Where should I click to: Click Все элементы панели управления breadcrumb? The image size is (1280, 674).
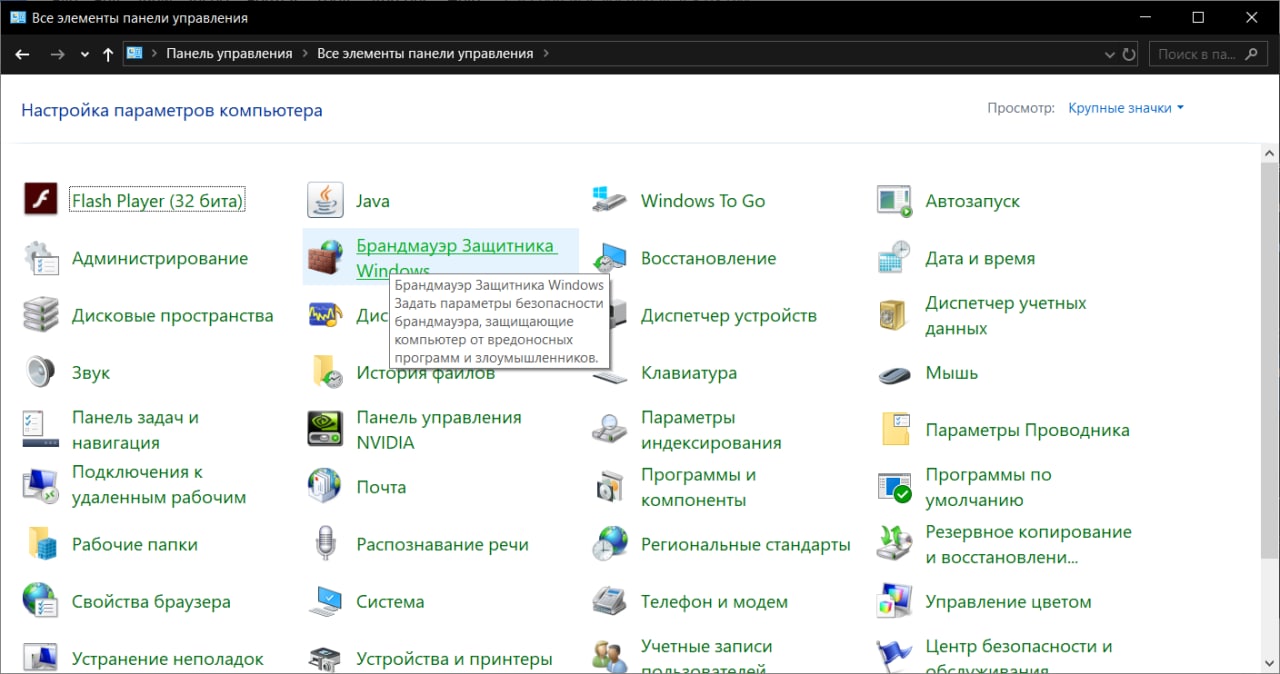click(x=425, y=54)
